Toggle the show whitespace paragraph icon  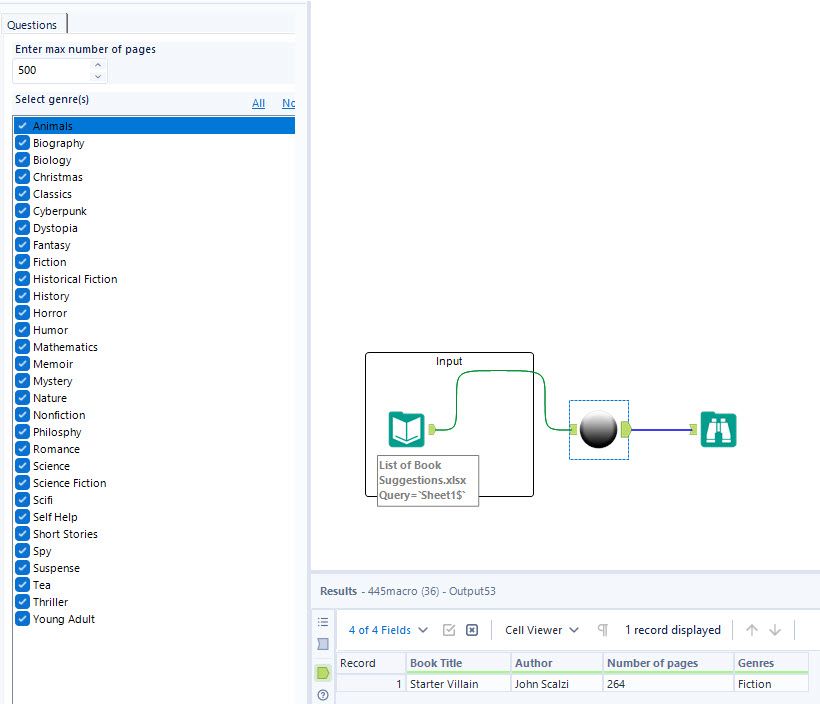click(x=603, y=630)
